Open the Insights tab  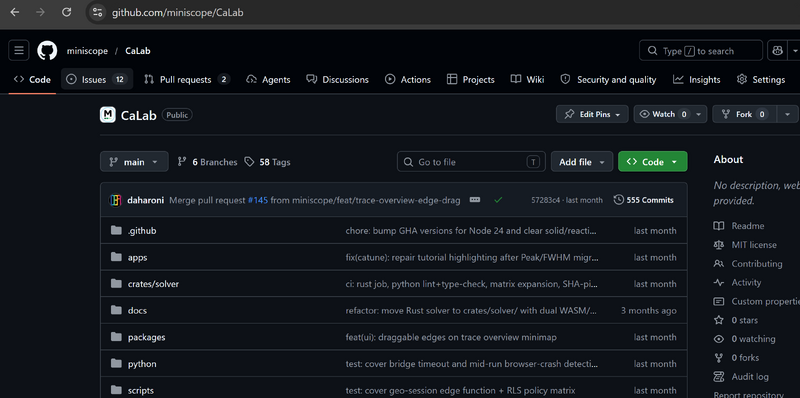pos(696,80)
